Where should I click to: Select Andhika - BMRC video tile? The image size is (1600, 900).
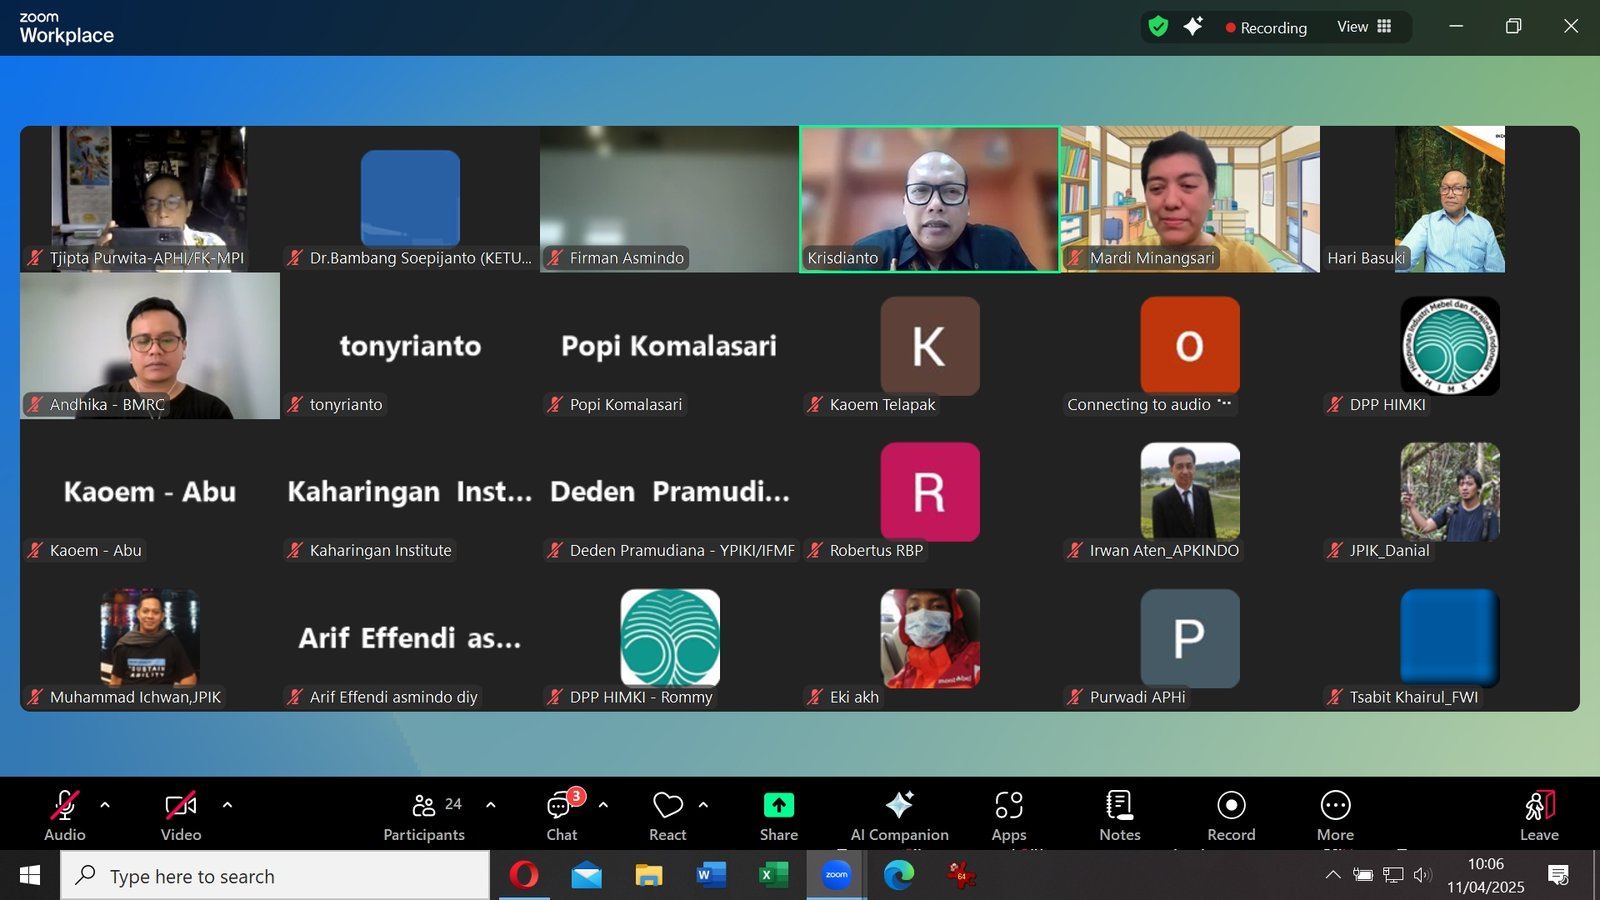tap(150, 346)
